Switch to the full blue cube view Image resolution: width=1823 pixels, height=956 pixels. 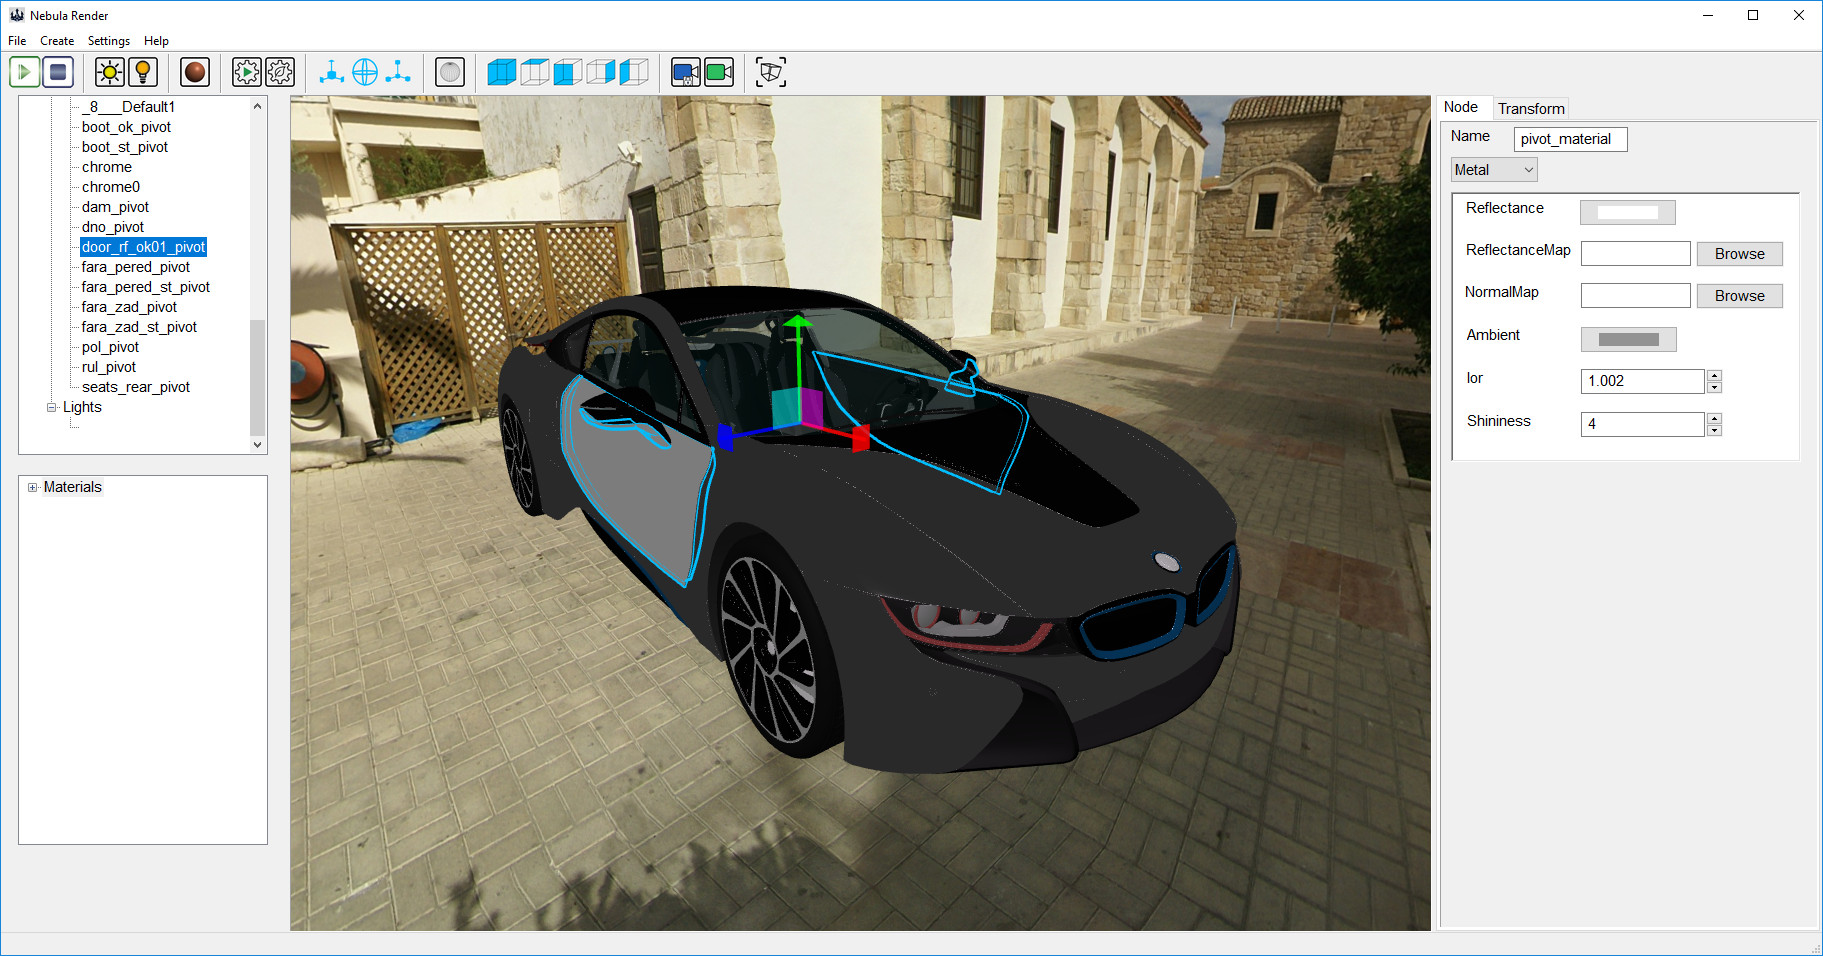[x=502, y=72]
